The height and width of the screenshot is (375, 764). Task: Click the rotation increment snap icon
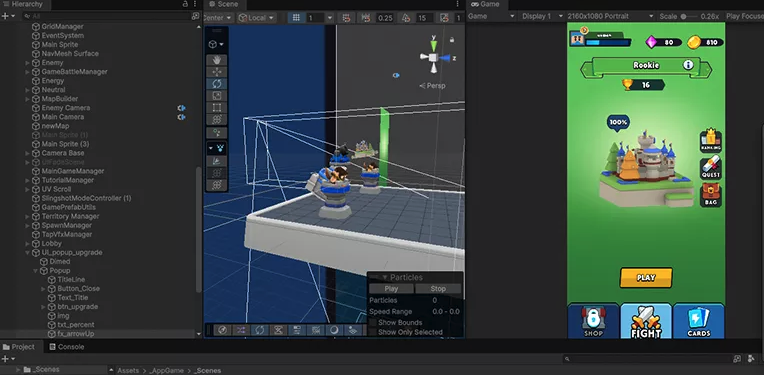click(406, 18)
